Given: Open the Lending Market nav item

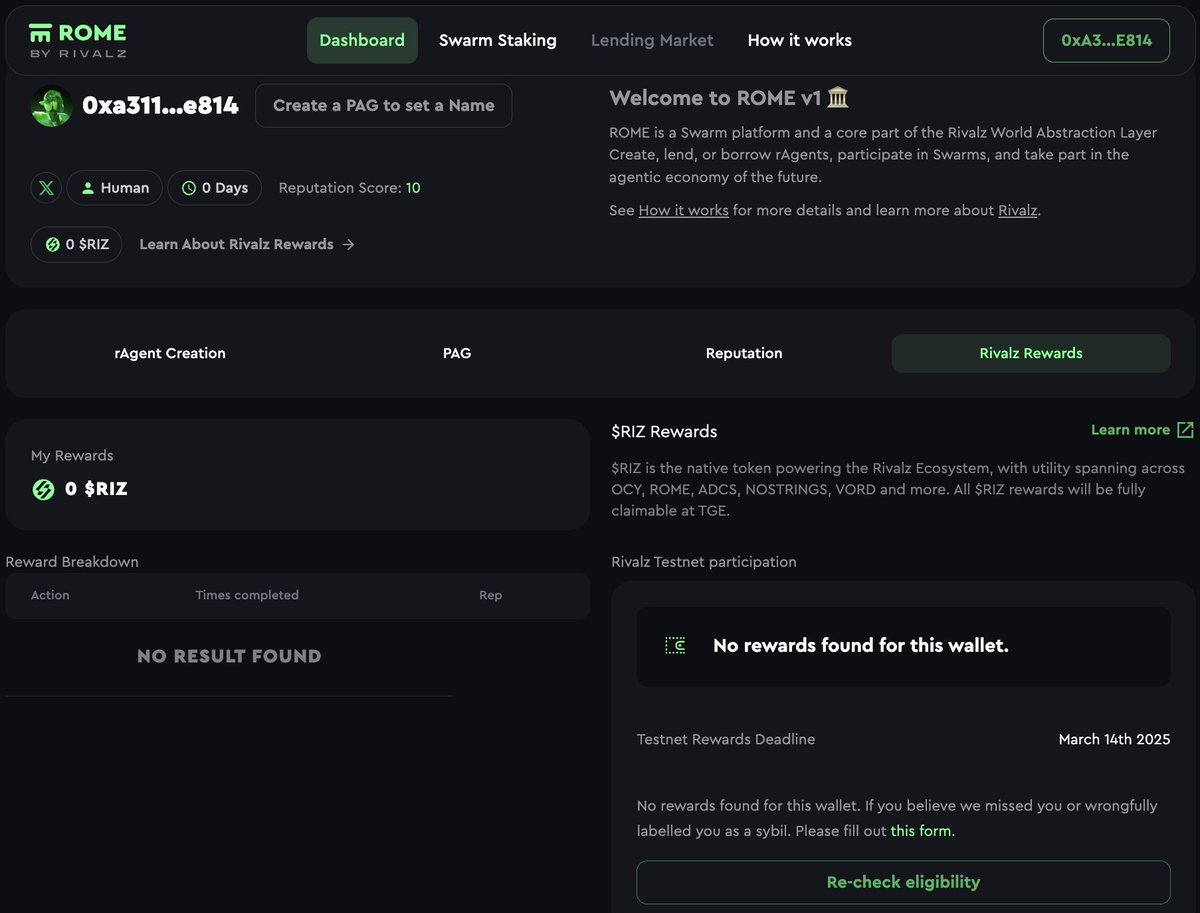Looking at the screenshot, I should (652, 40).
